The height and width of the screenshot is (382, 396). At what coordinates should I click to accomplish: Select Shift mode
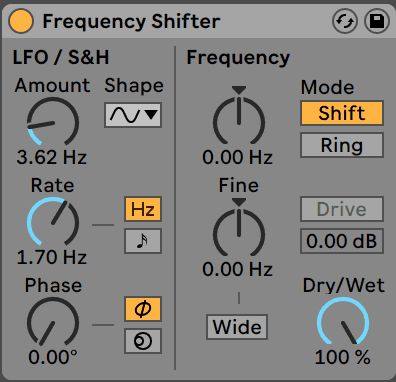tap(342, 113)
